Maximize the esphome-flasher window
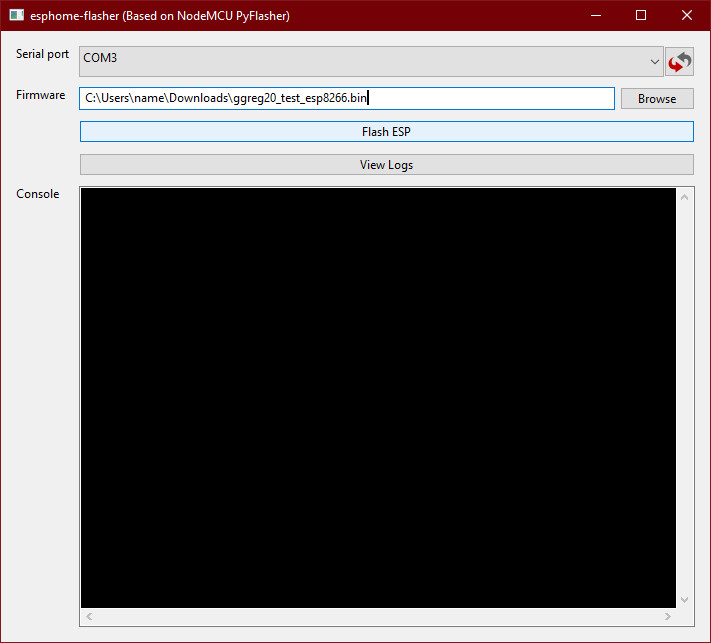711x643 pixels. tap(641, 15)
